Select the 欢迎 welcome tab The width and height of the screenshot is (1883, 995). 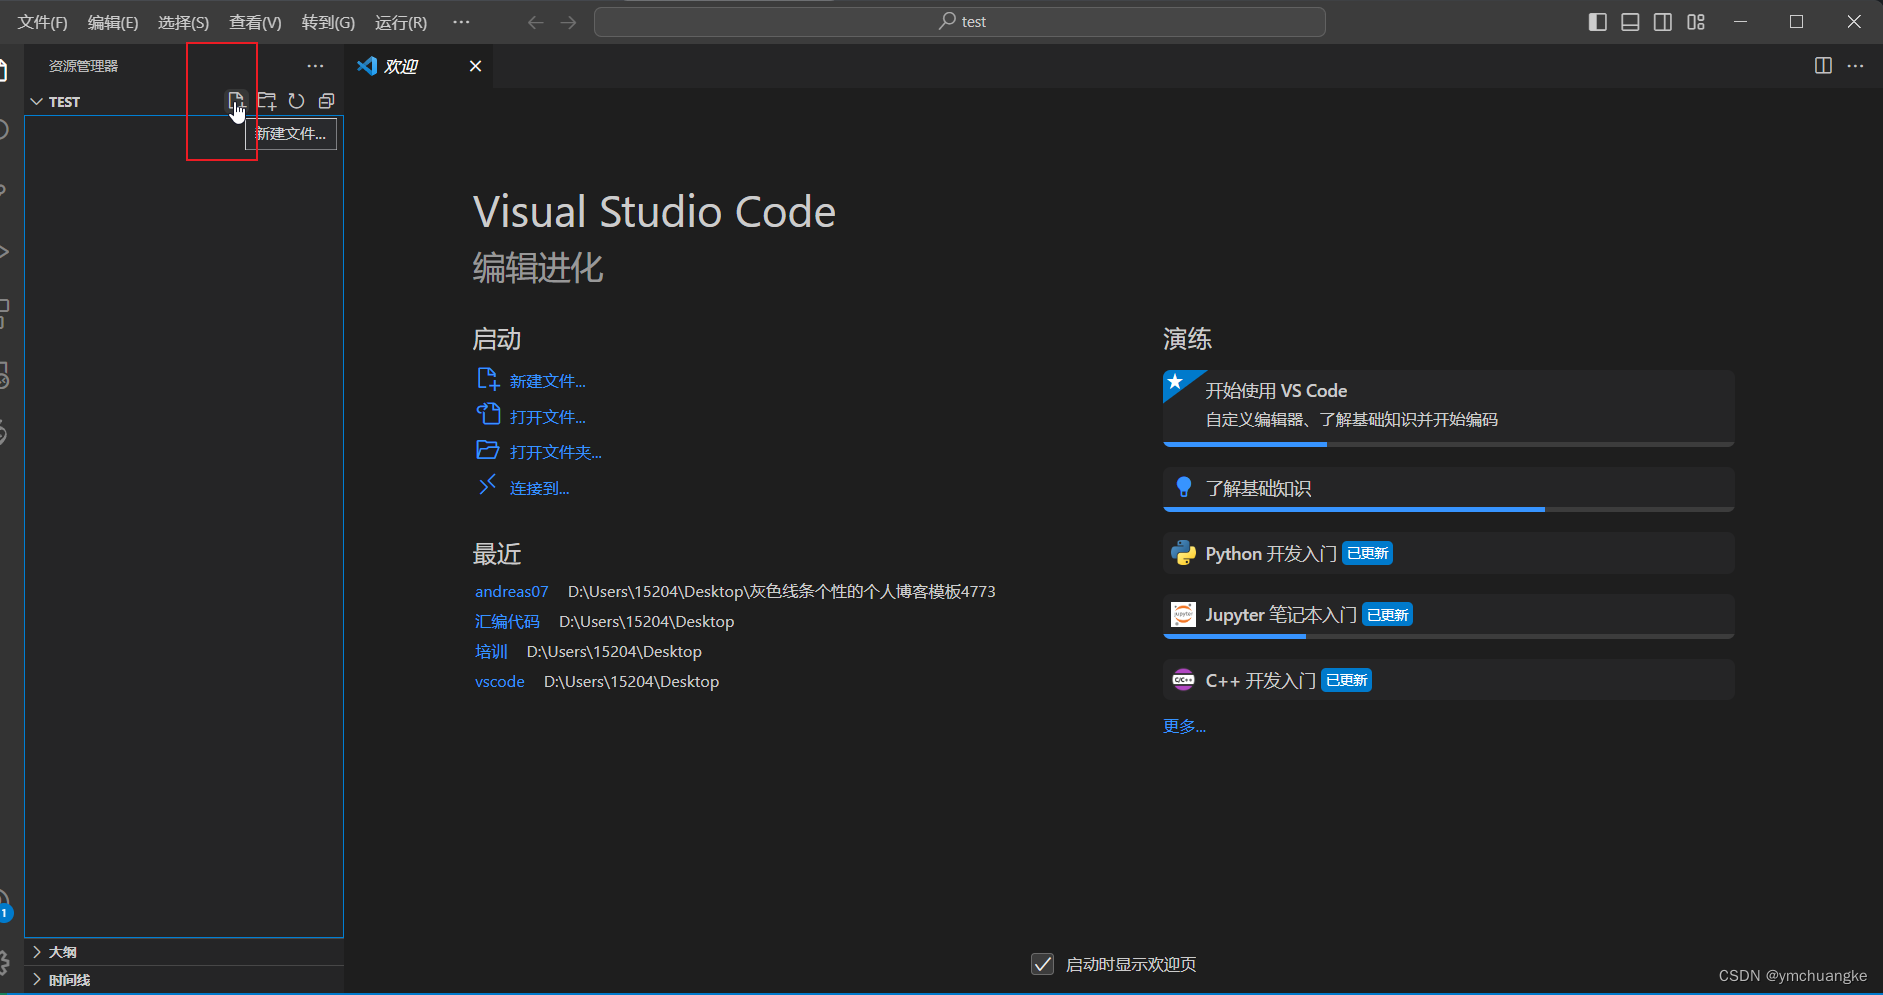[420, 66]
